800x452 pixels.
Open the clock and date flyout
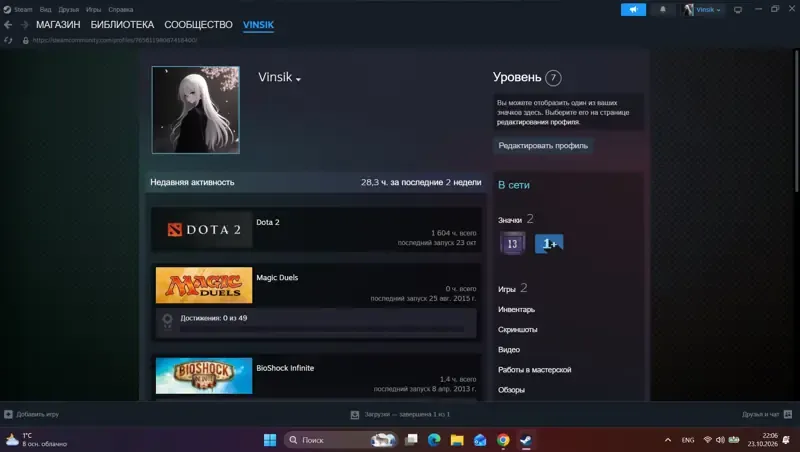762,440
